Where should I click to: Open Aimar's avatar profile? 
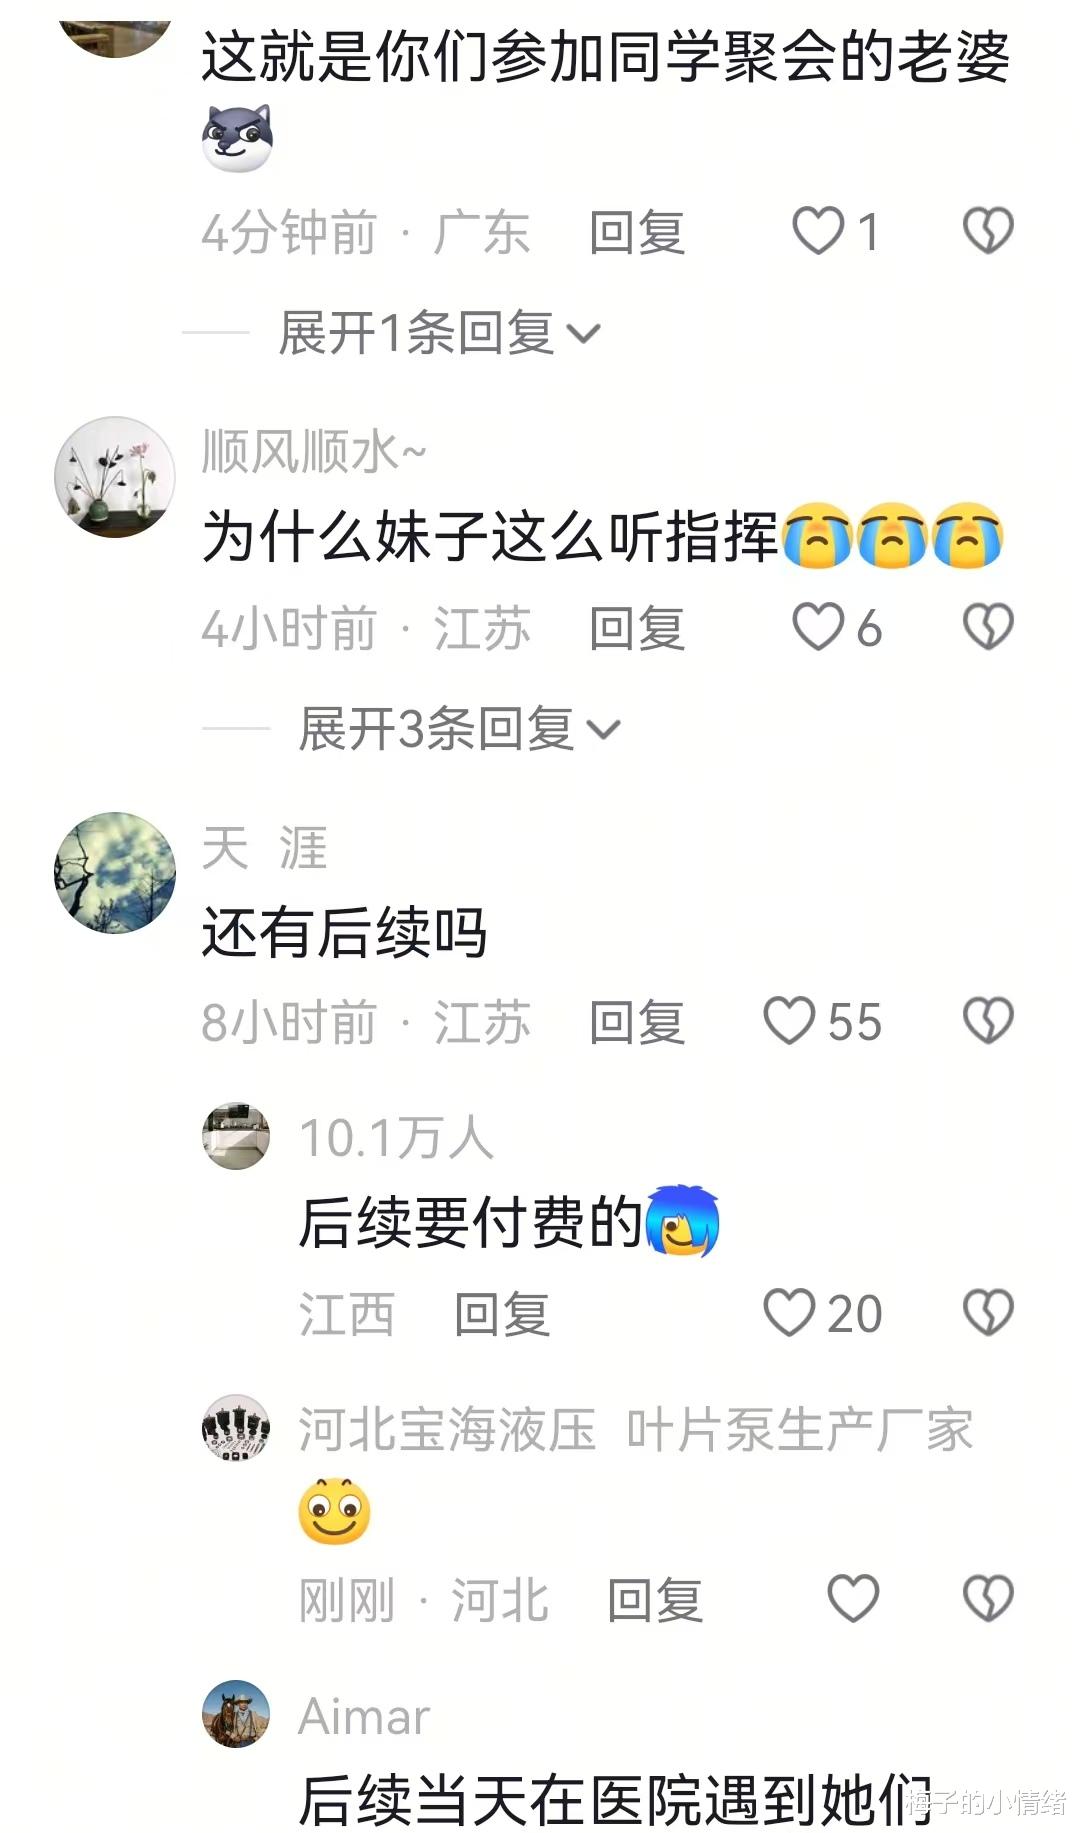click(x=236, y=1714)
